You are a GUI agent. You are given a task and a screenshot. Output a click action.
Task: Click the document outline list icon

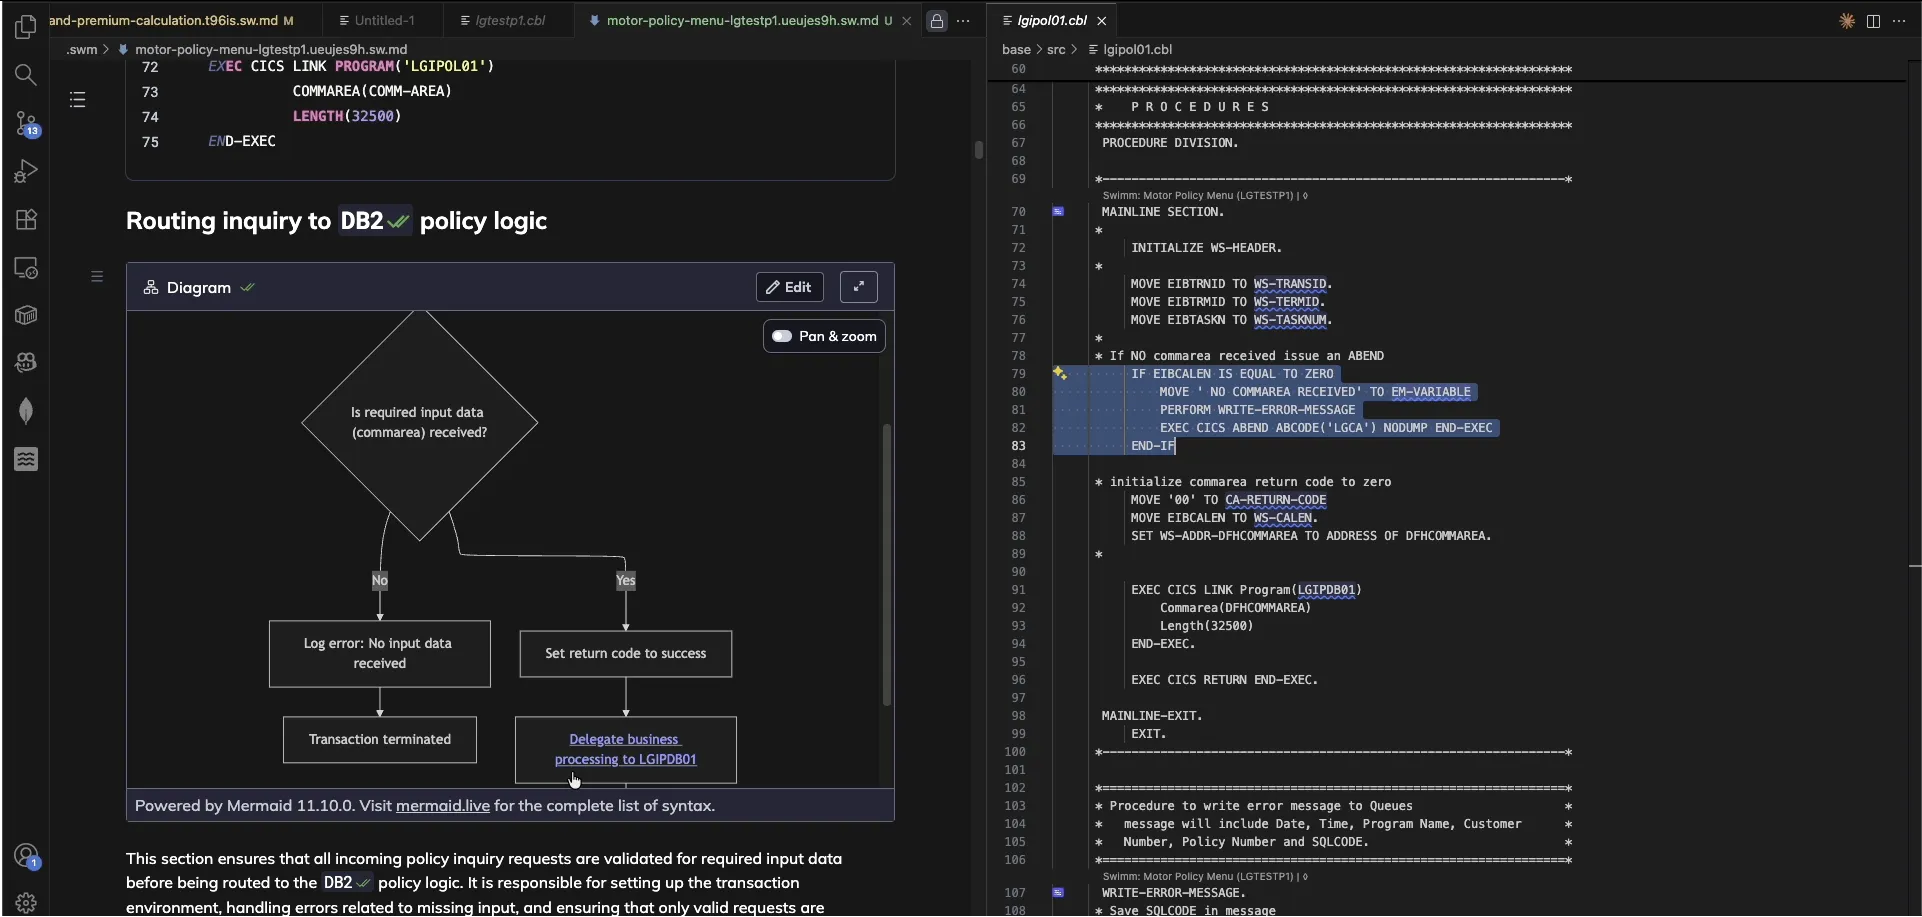pos(77,100)
